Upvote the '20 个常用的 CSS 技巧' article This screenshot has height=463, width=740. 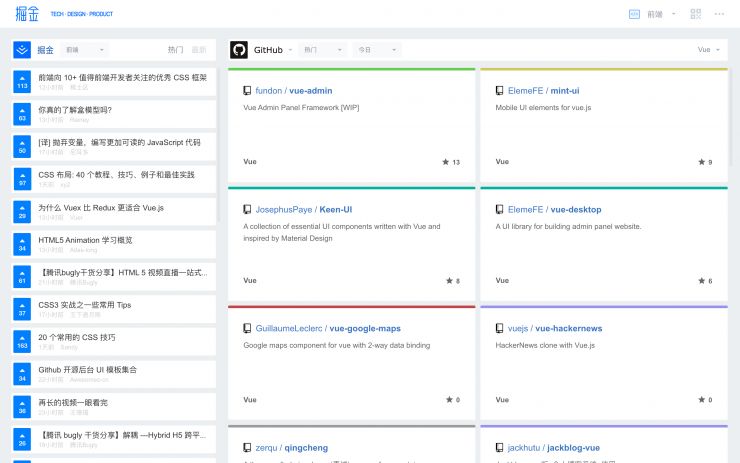coord(22,342)
